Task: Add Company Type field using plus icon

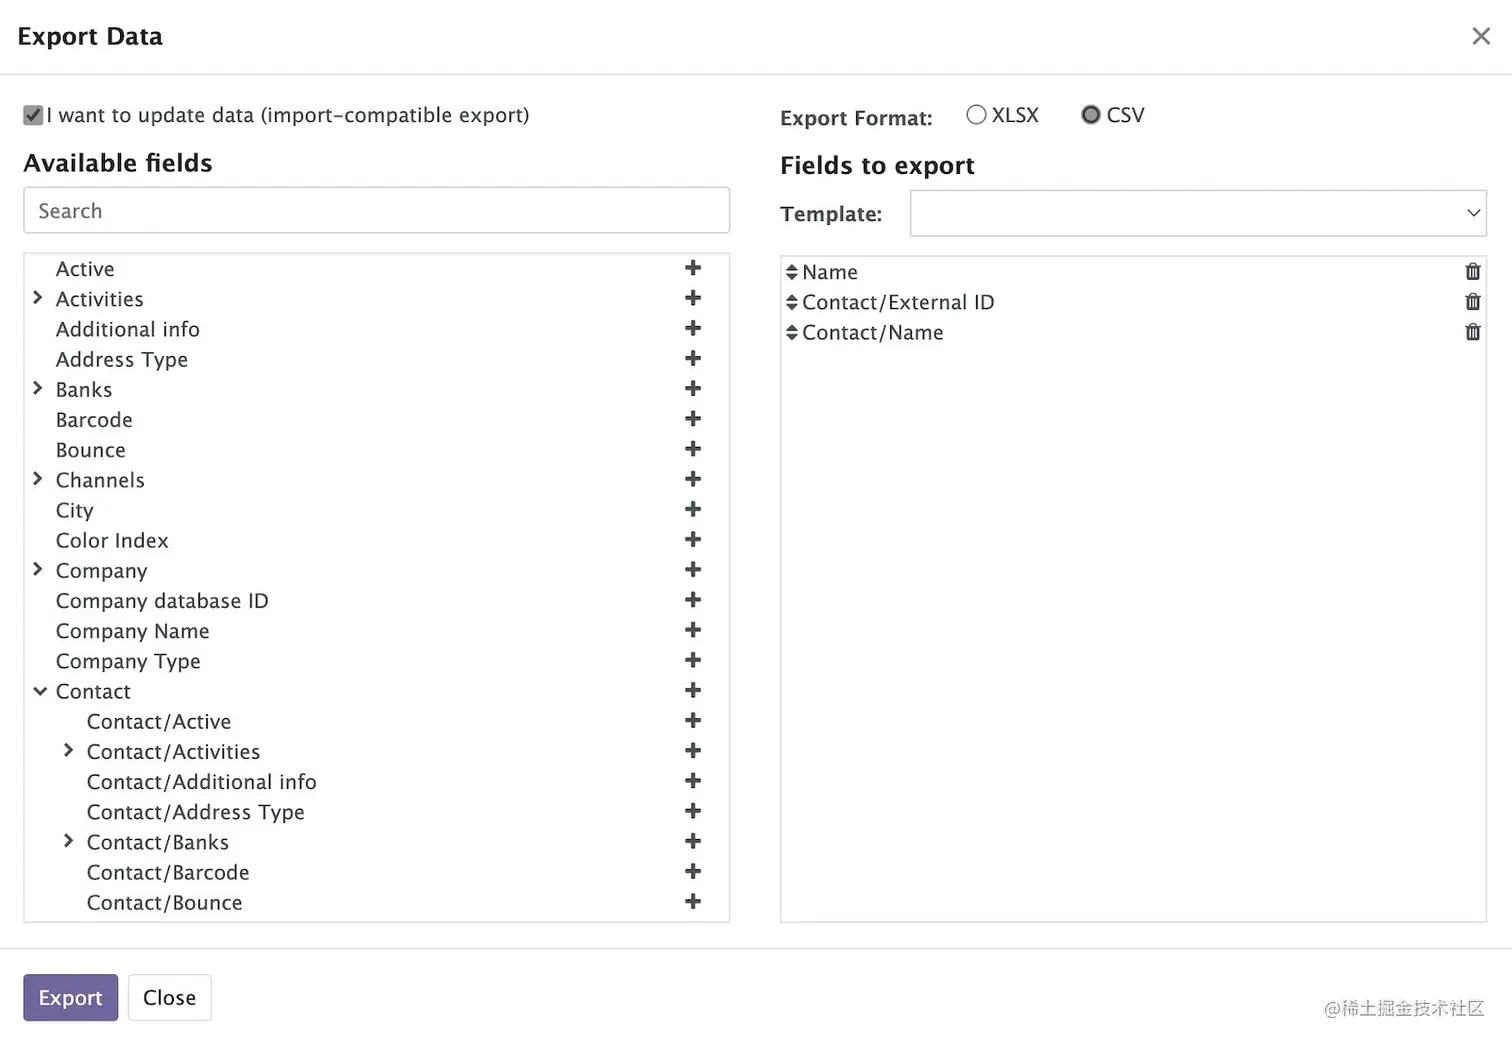Action: click(x=693, y=660)
